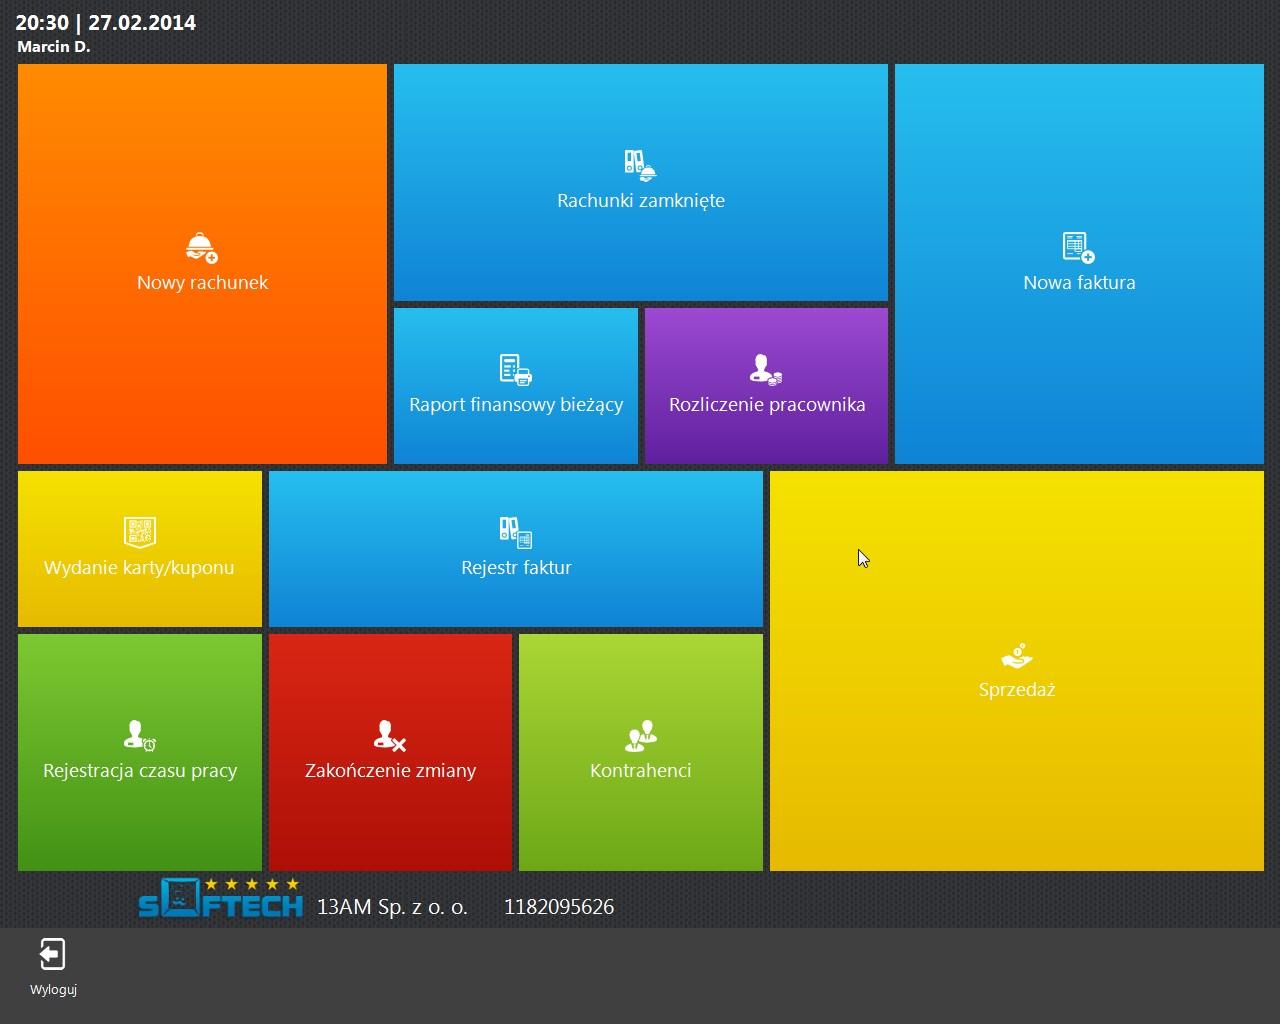Click the Rozliczenie pracownika person-with-coins icon
The width and height of the screenshot is (1280, 1024).
tap(766, 370)
